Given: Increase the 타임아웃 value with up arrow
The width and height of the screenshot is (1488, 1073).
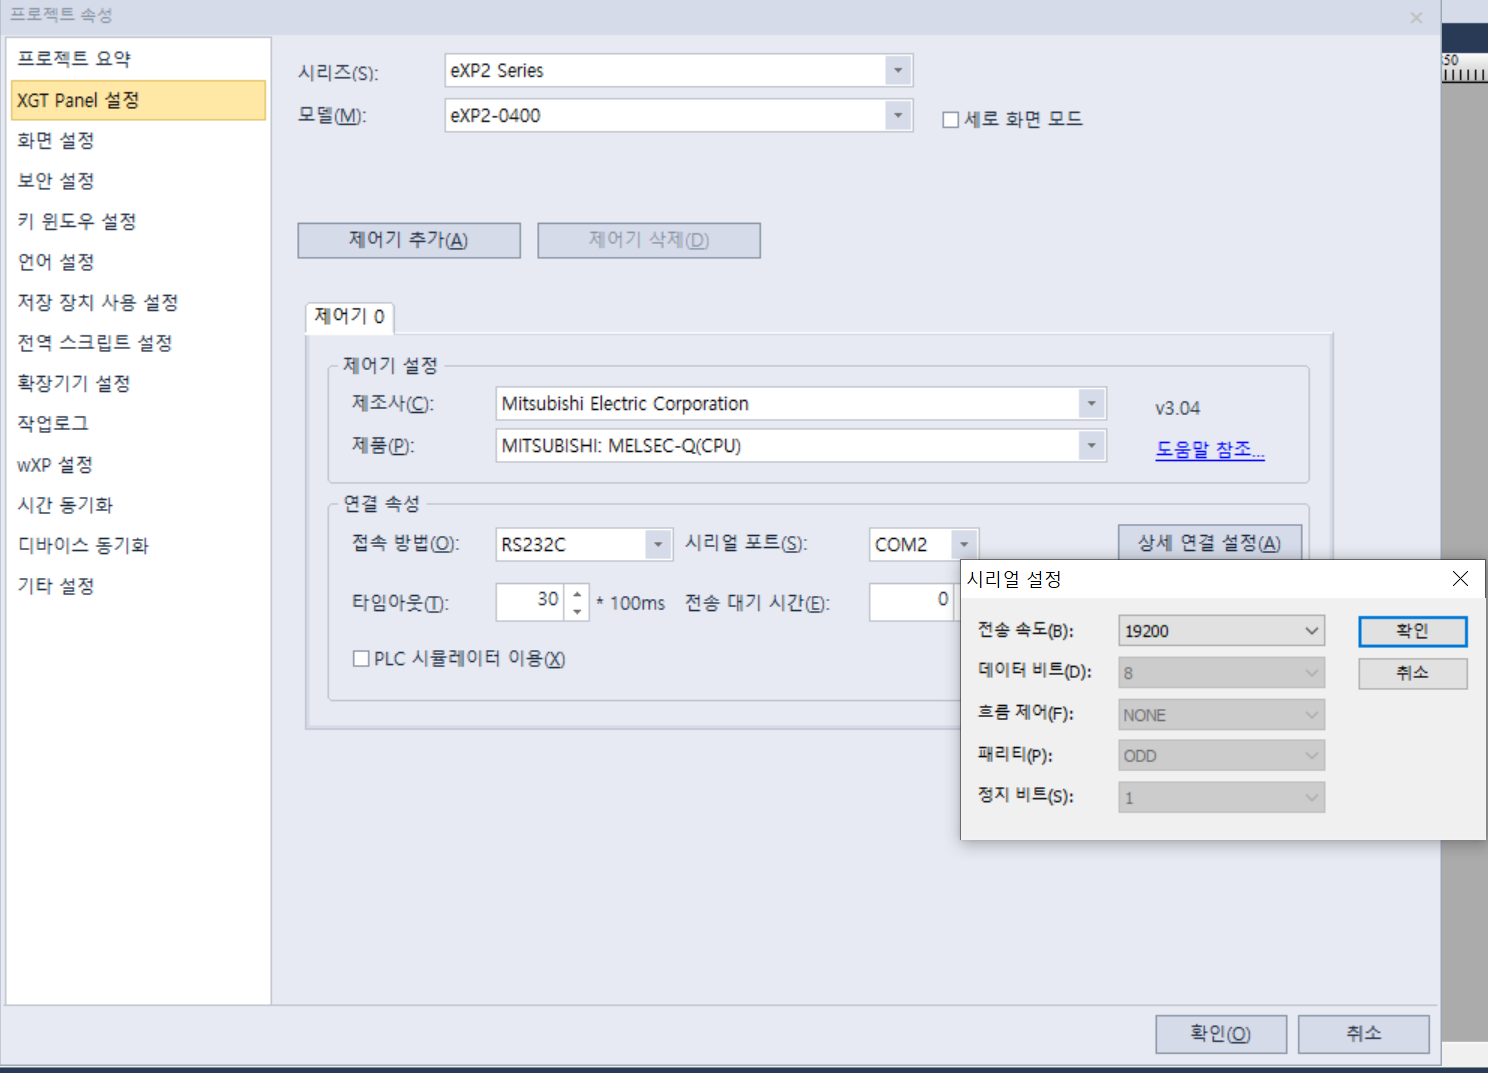Looking at the screenshot, I should (x=576, y=595).
